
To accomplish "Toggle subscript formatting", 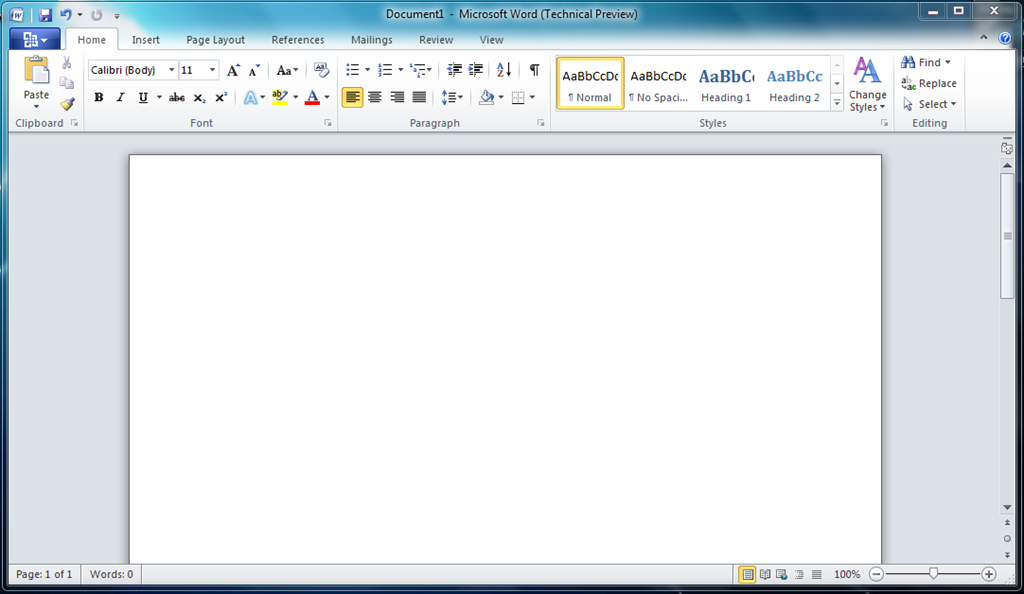I will tap(199, 97).
